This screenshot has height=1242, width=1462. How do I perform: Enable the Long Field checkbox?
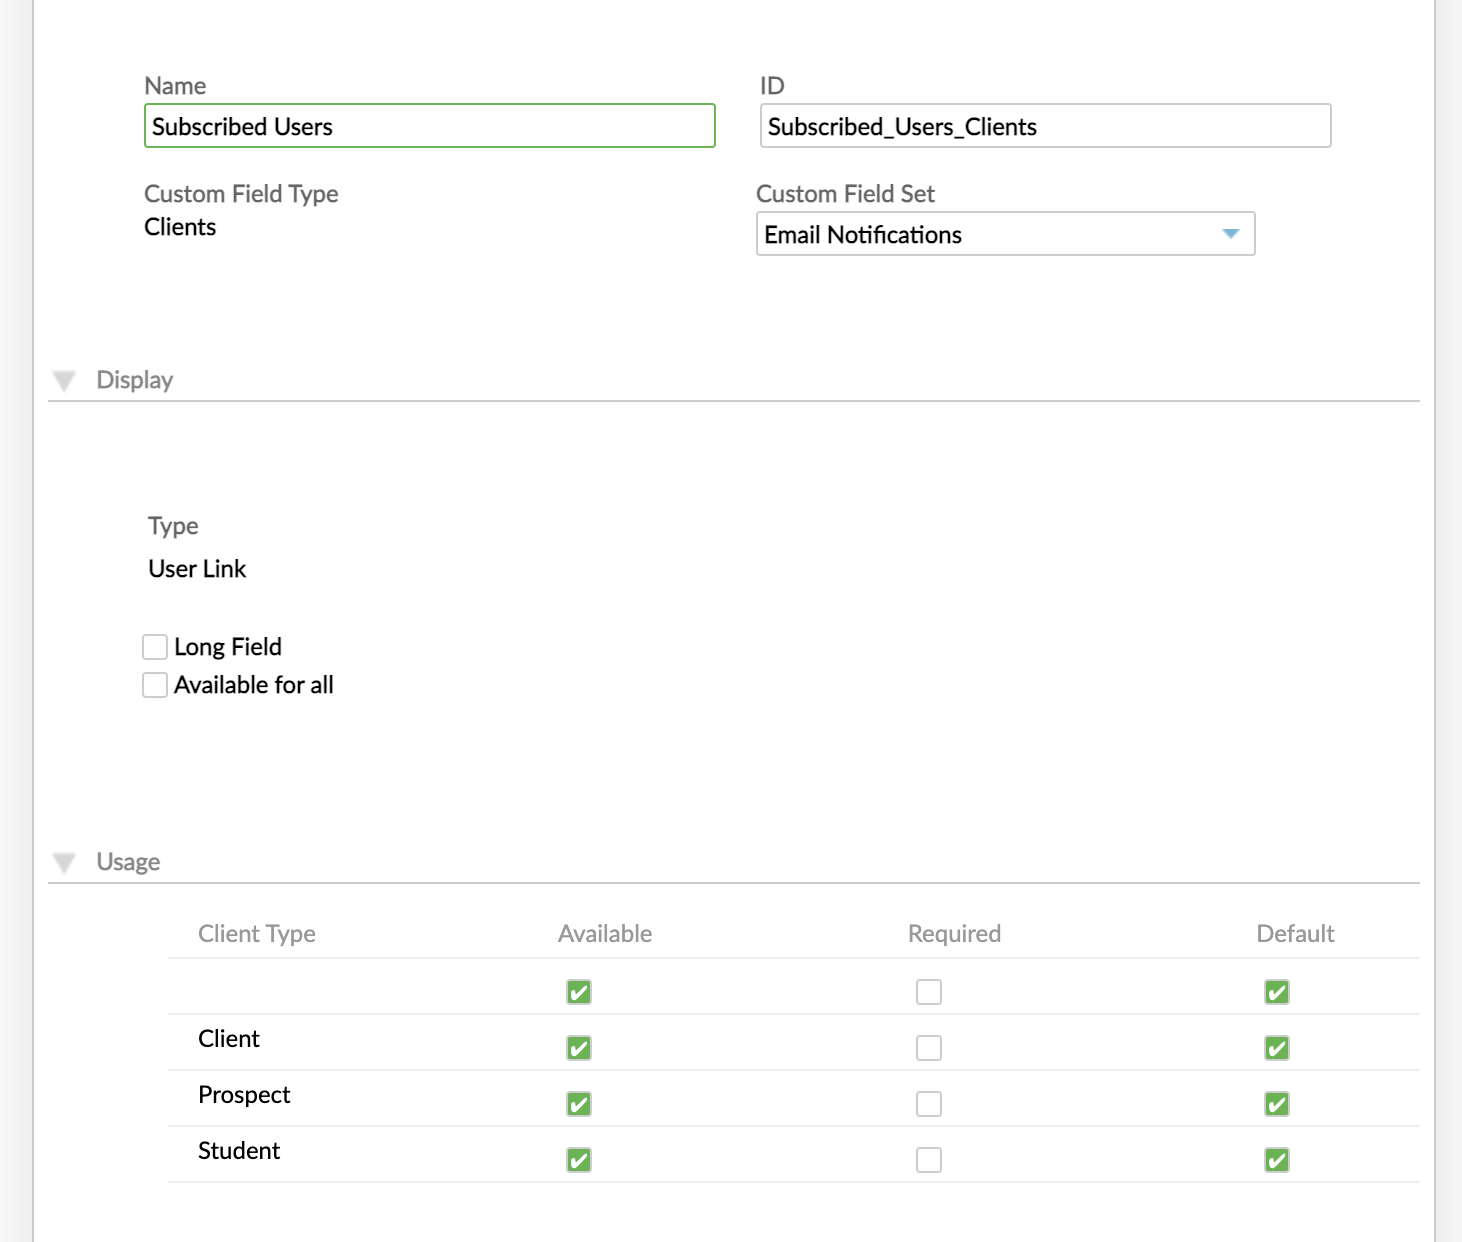(155, 646)
